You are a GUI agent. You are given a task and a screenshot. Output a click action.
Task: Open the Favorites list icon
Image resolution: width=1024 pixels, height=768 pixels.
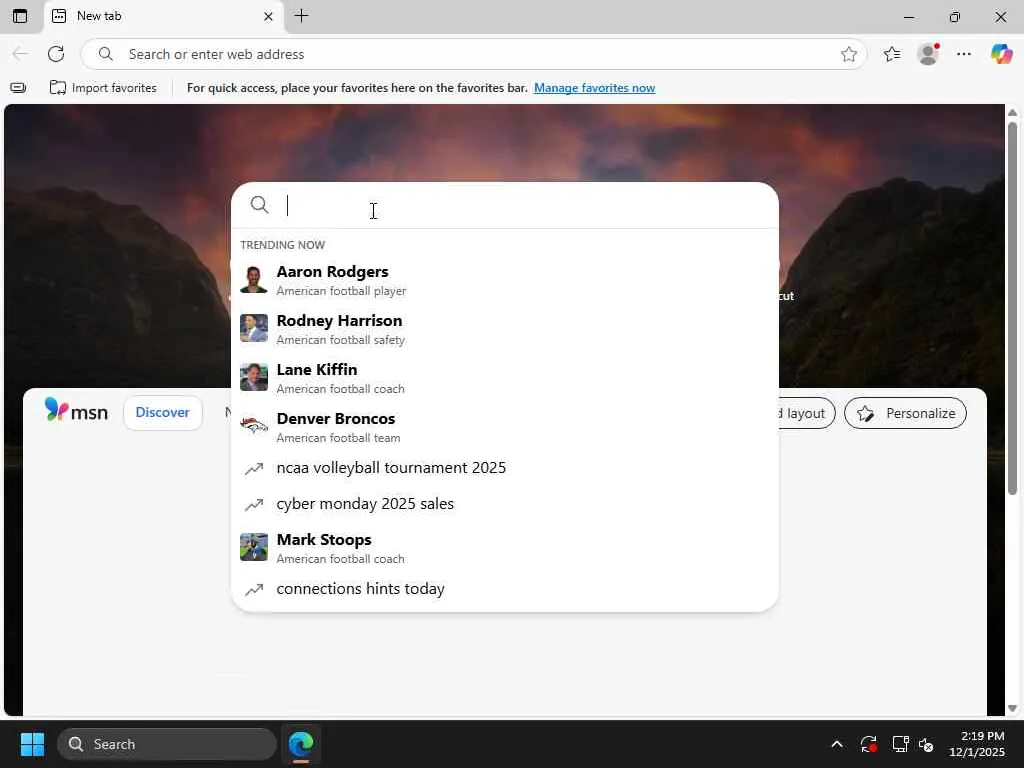click(892, 54)
